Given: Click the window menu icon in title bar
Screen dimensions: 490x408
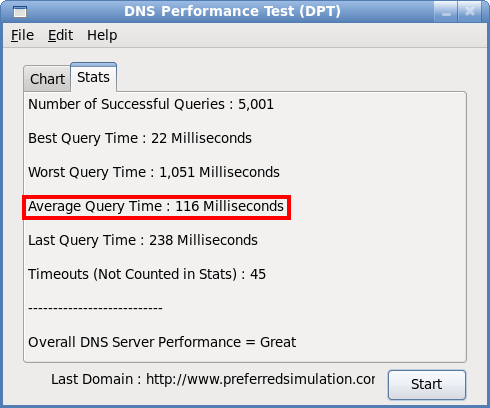Looking at the screenshot, I should tap(20, 12).
